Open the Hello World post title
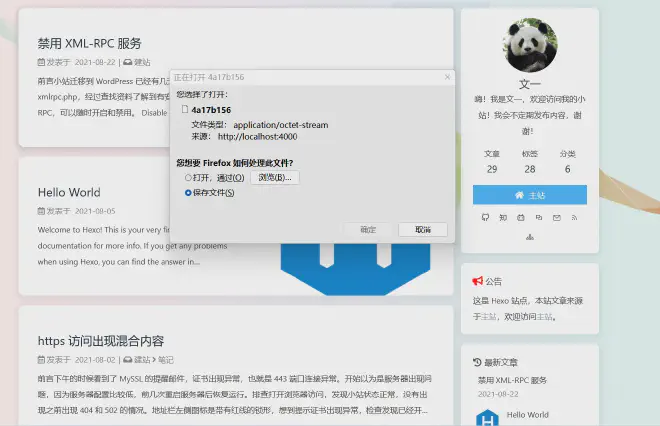 pyautogui.click(x=69, y=192)
